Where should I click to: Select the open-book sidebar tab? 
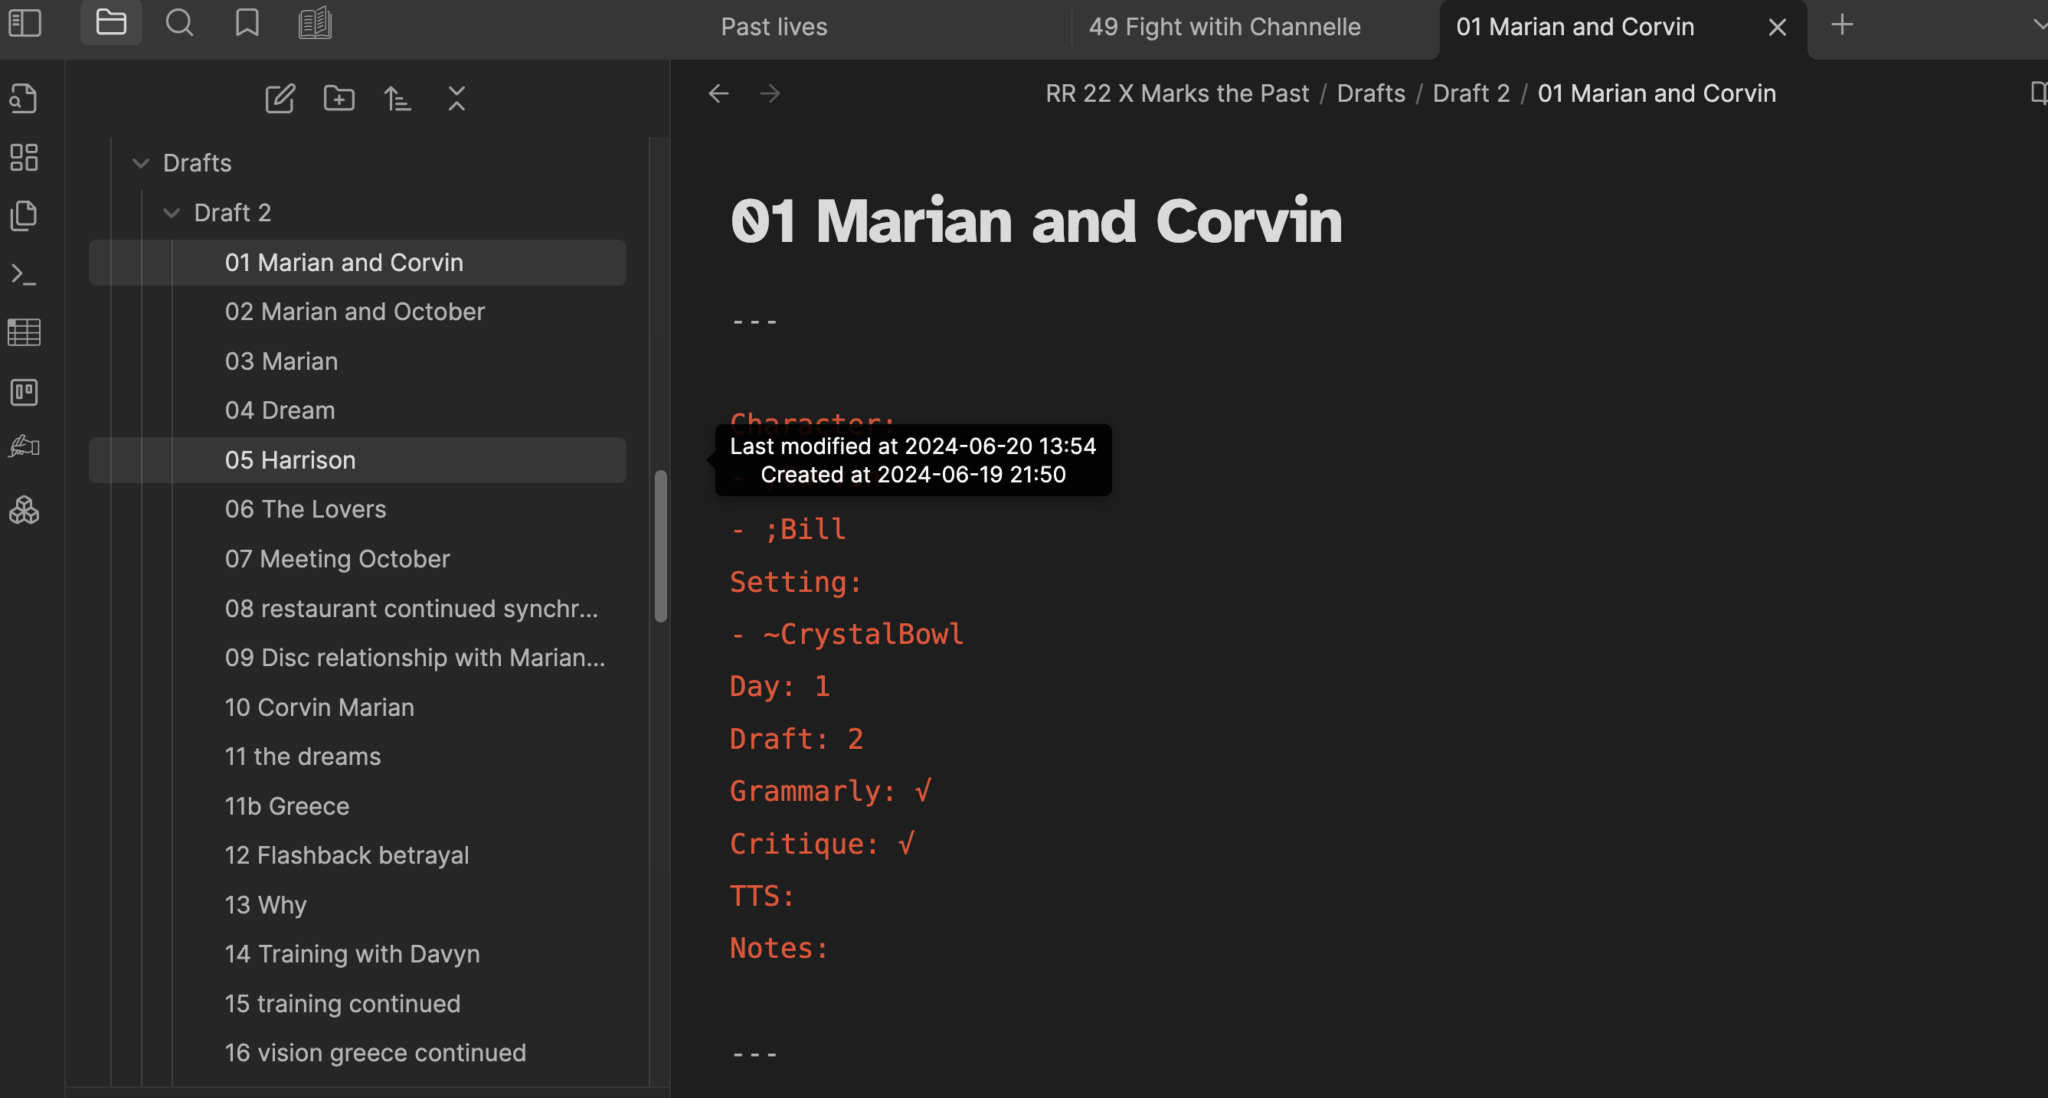pos(314,22)
